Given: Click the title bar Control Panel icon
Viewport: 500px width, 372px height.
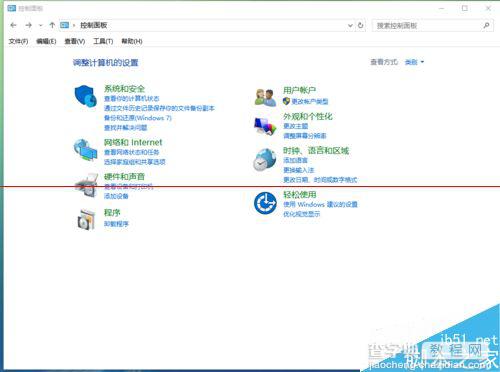Looking at the screenshot, I should [12, 8].
